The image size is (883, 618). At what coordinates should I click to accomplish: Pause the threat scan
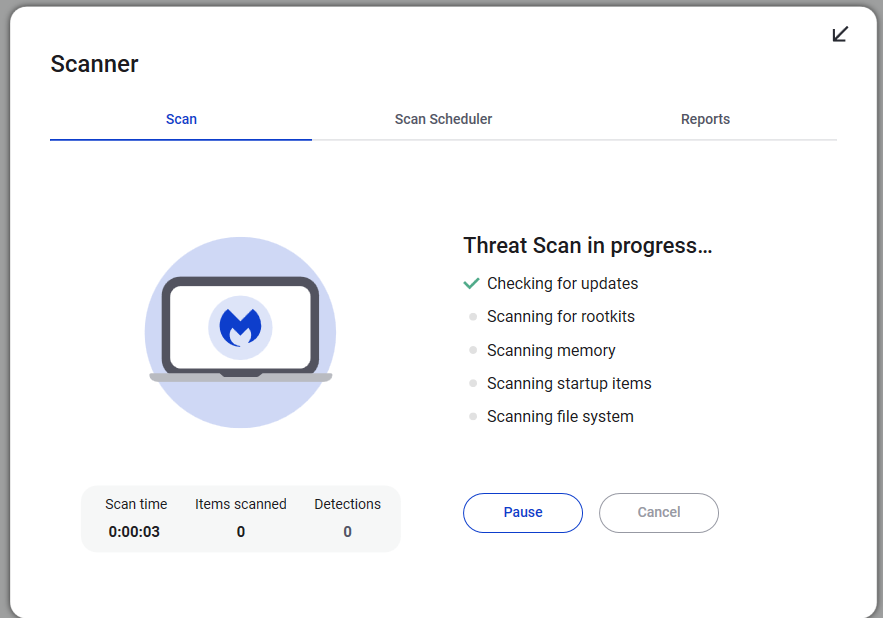click(x=523, y=513)
